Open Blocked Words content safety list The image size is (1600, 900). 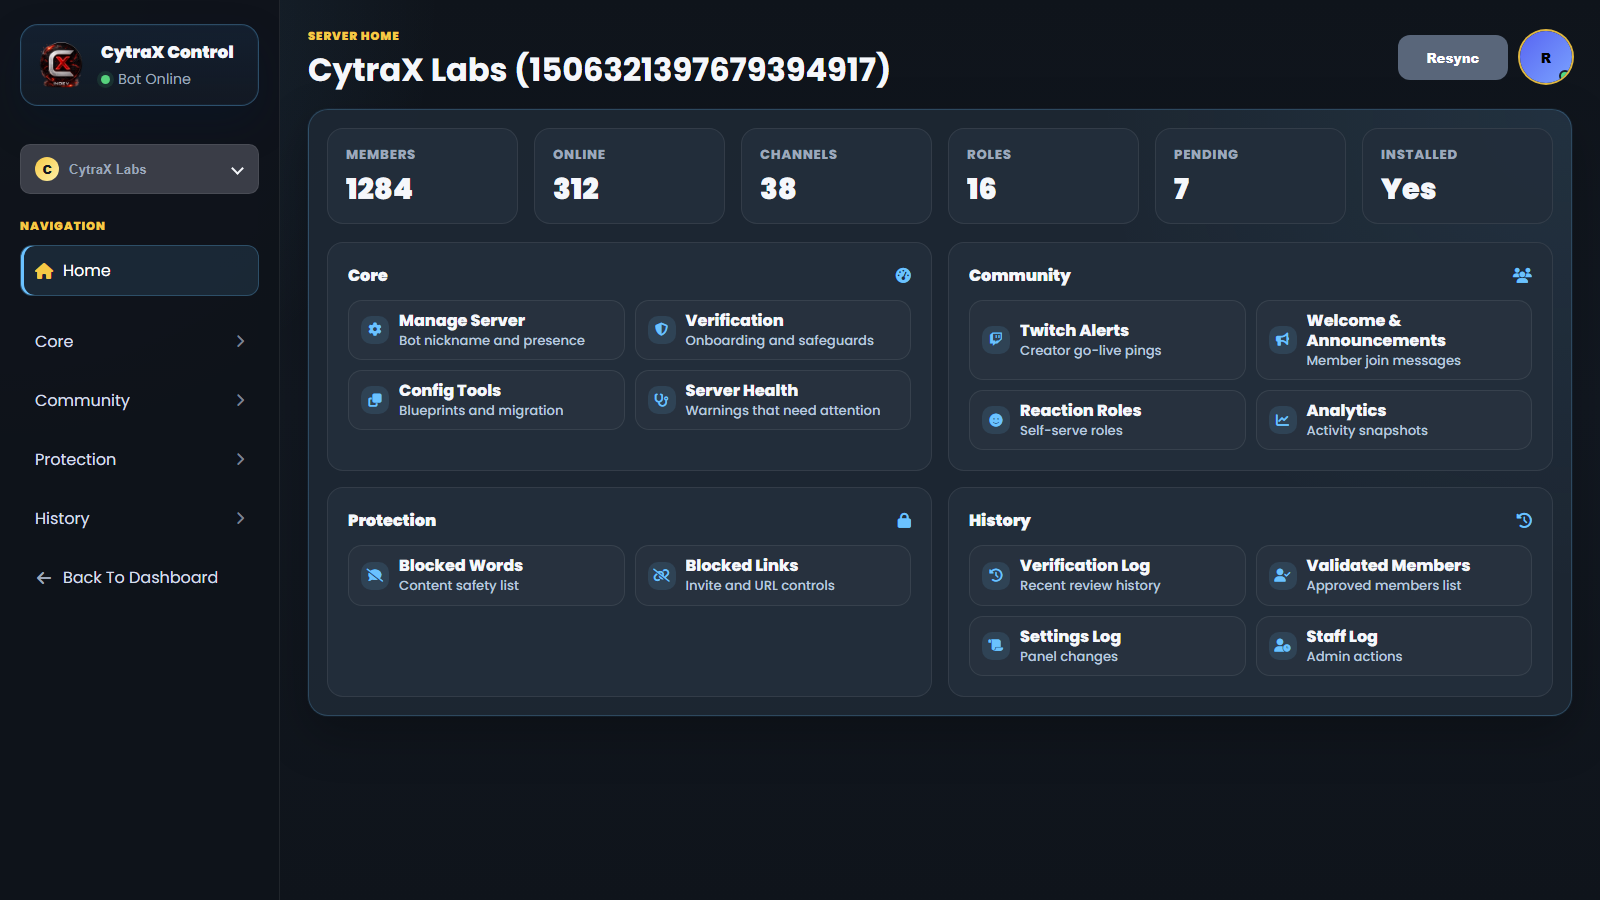pos(486,575)
